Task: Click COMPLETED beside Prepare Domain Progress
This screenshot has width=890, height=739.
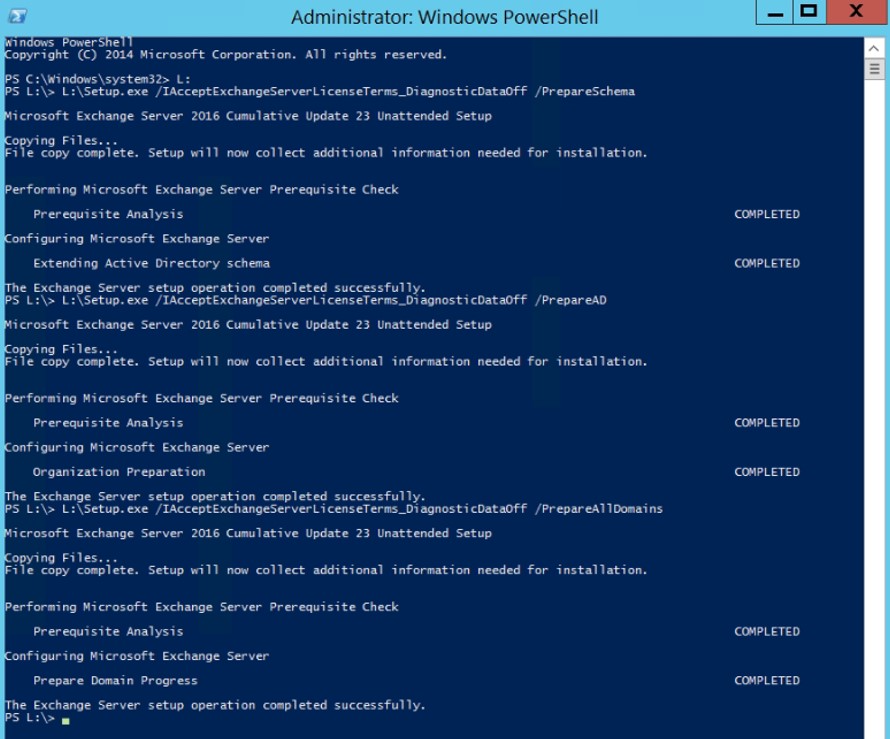Action: coord(767,681)
